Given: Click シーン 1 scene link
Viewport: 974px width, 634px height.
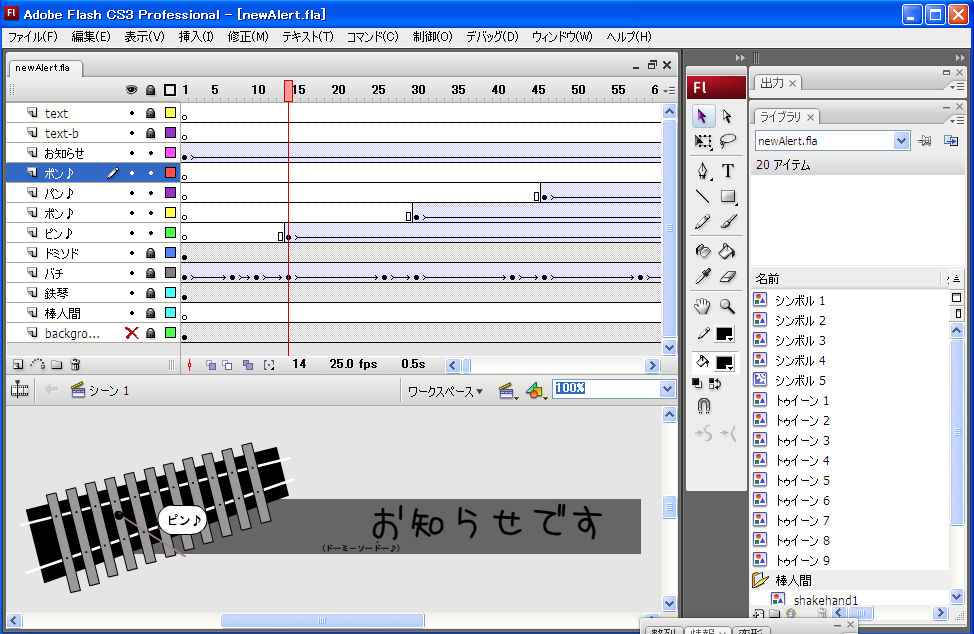Looking at the screenshot, I should tap(108, 390).
